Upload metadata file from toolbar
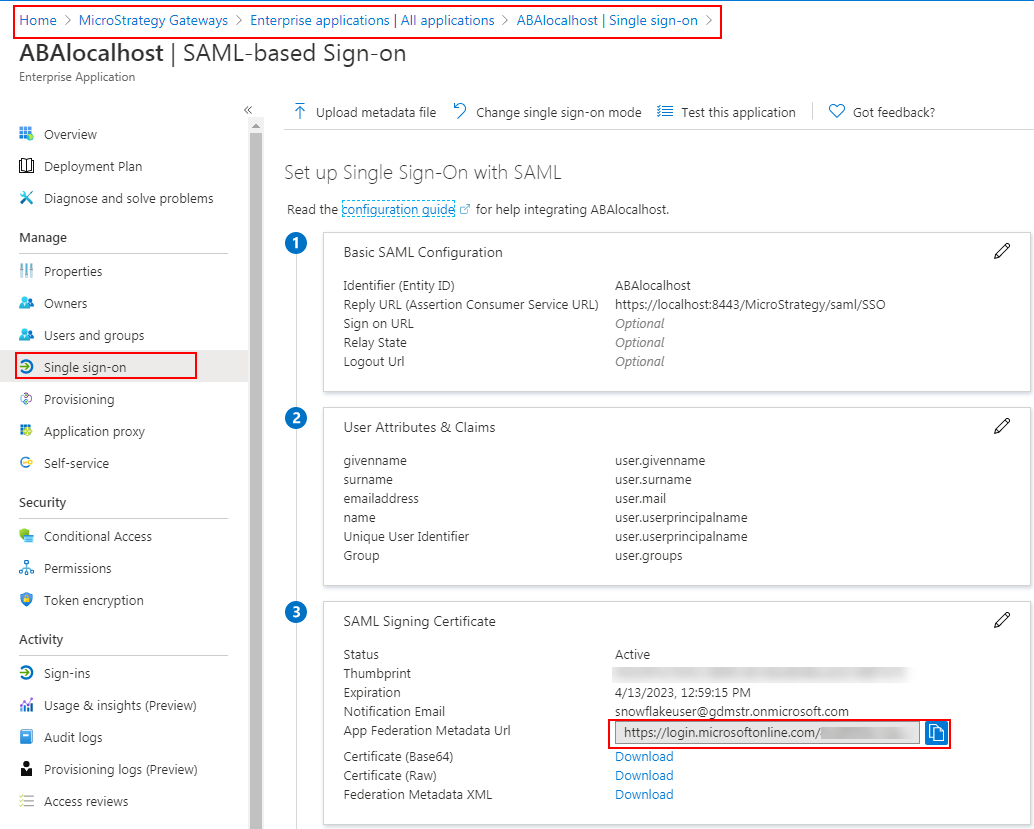The height and width of the screenshot is (829, 1034). point(365,112)
